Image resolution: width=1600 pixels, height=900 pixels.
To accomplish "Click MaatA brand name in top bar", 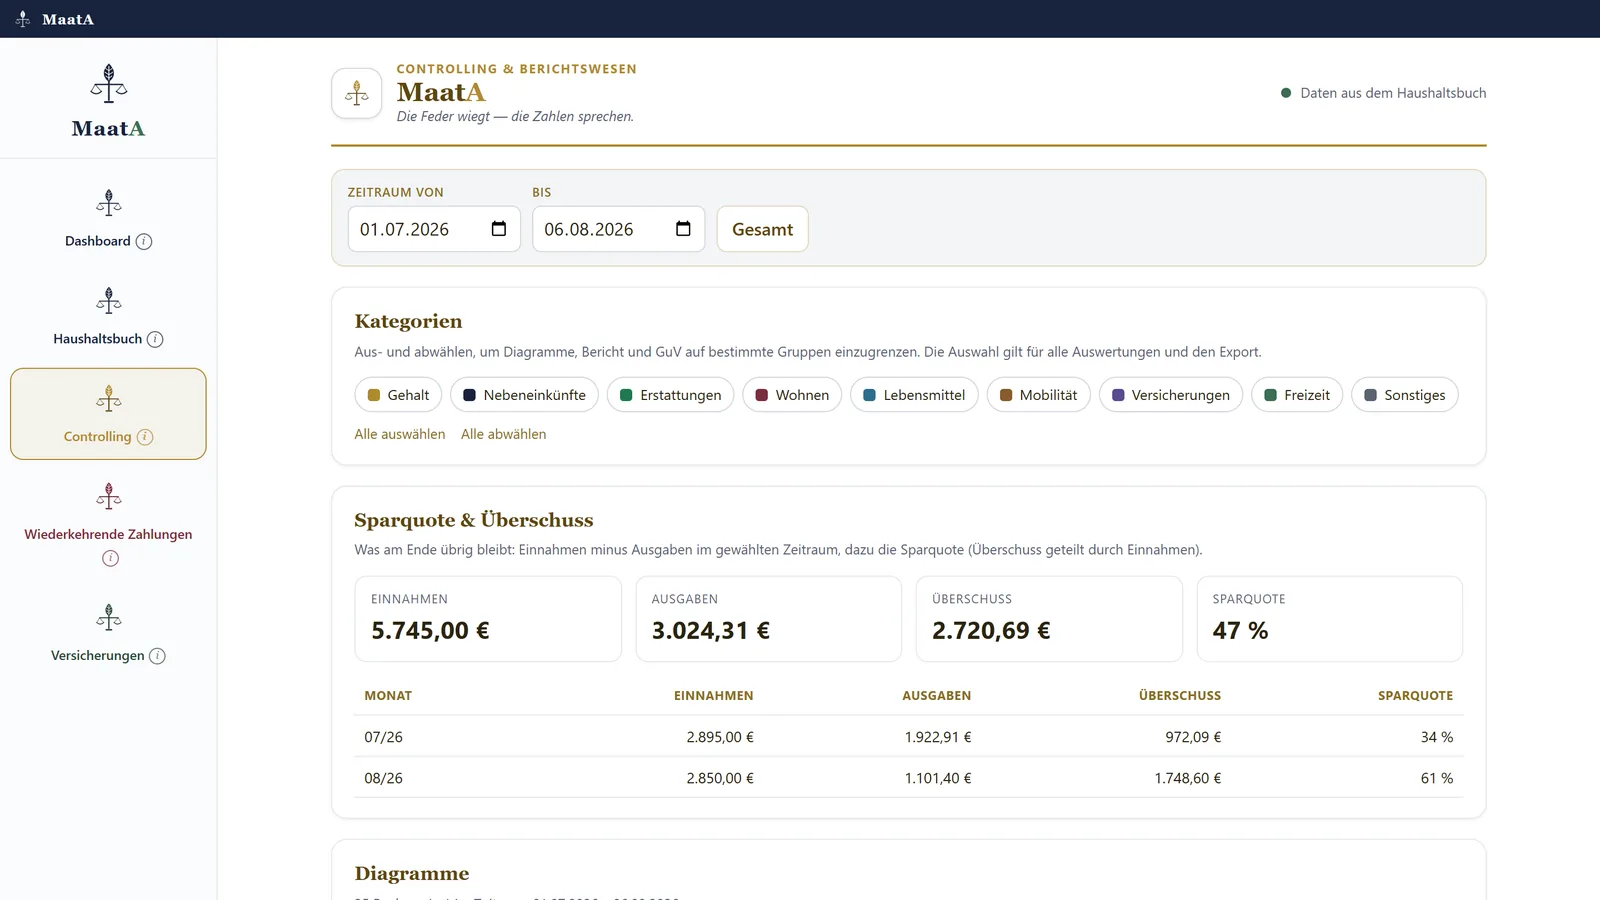I will coord(68,19).
